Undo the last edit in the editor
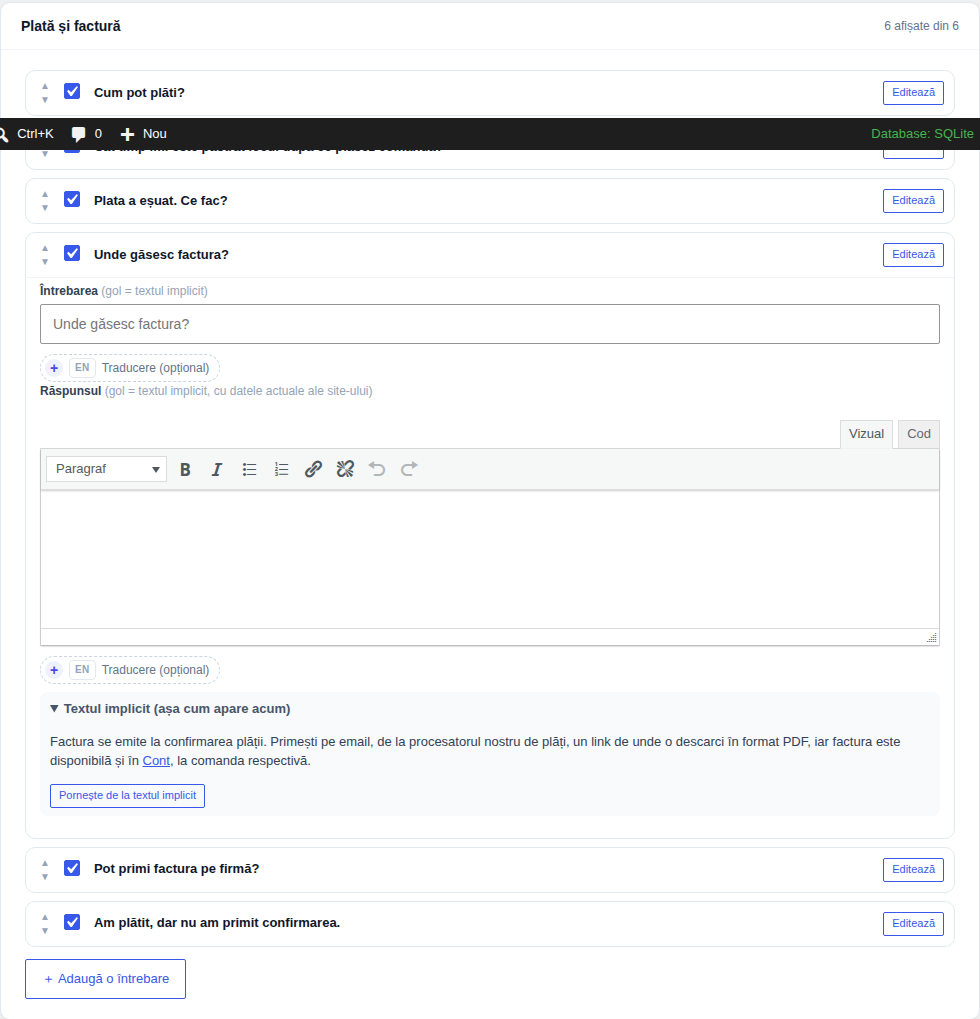 [x=377, y=469]
